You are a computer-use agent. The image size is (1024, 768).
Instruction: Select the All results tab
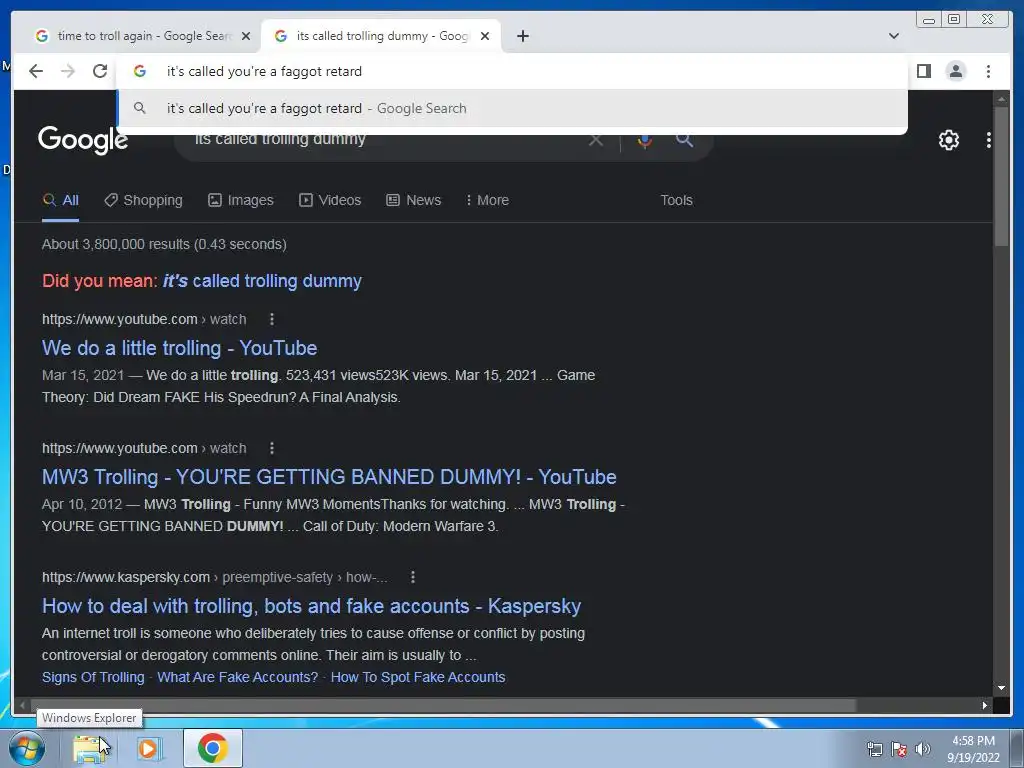pyautogui.click(x=61, y=200)
